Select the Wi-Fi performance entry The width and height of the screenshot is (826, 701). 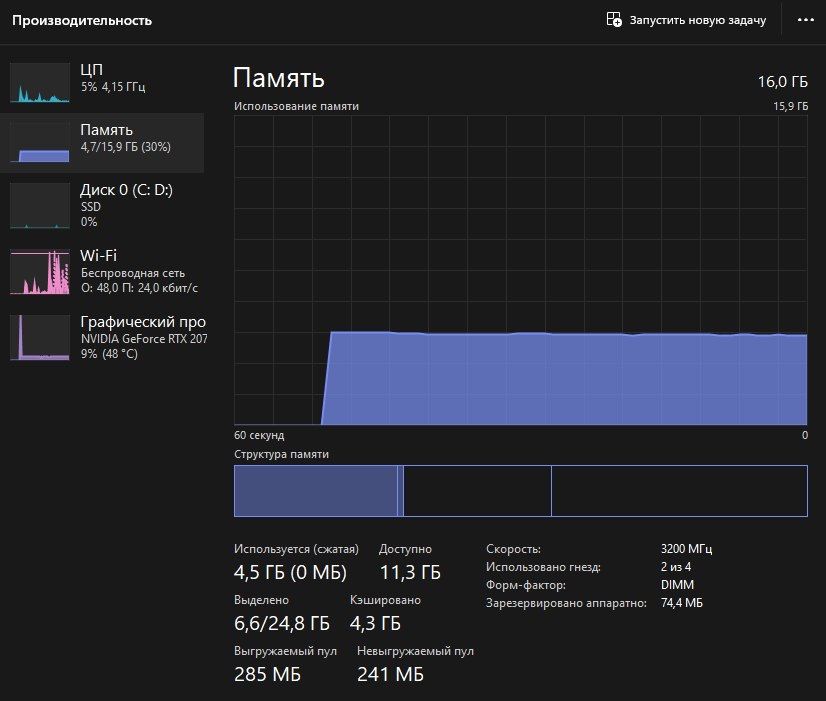(x=102, y=272)
